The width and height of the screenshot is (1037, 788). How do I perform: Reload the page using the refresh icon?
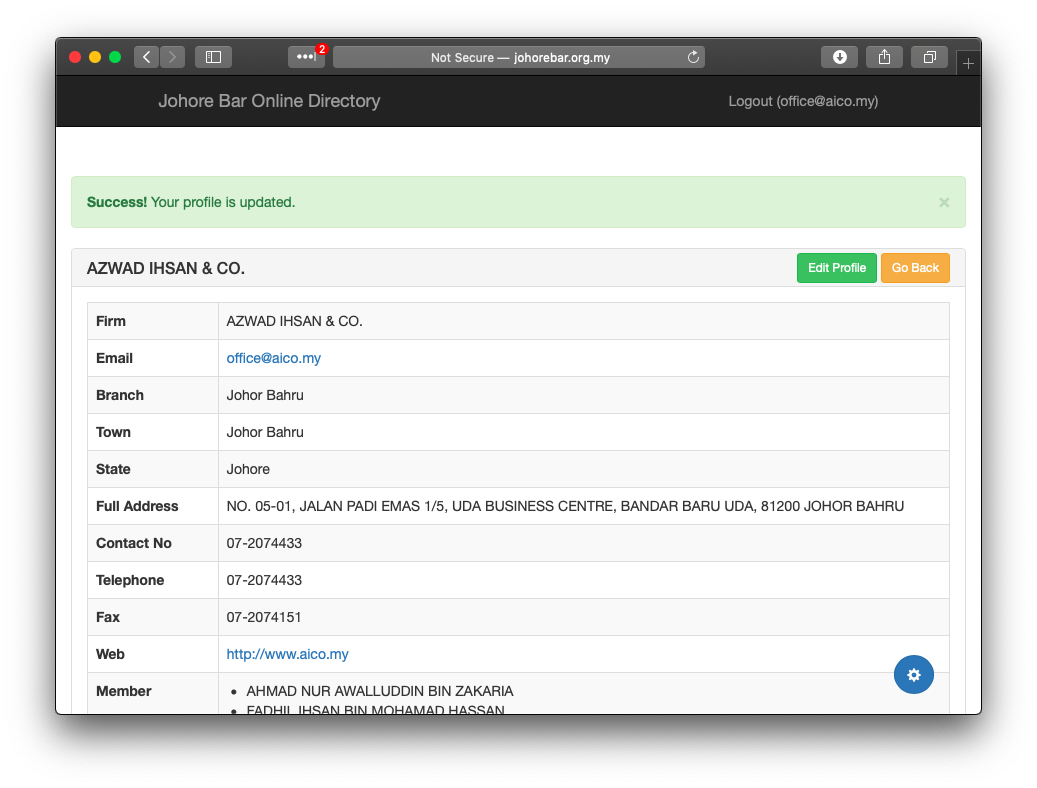point(693,57)
